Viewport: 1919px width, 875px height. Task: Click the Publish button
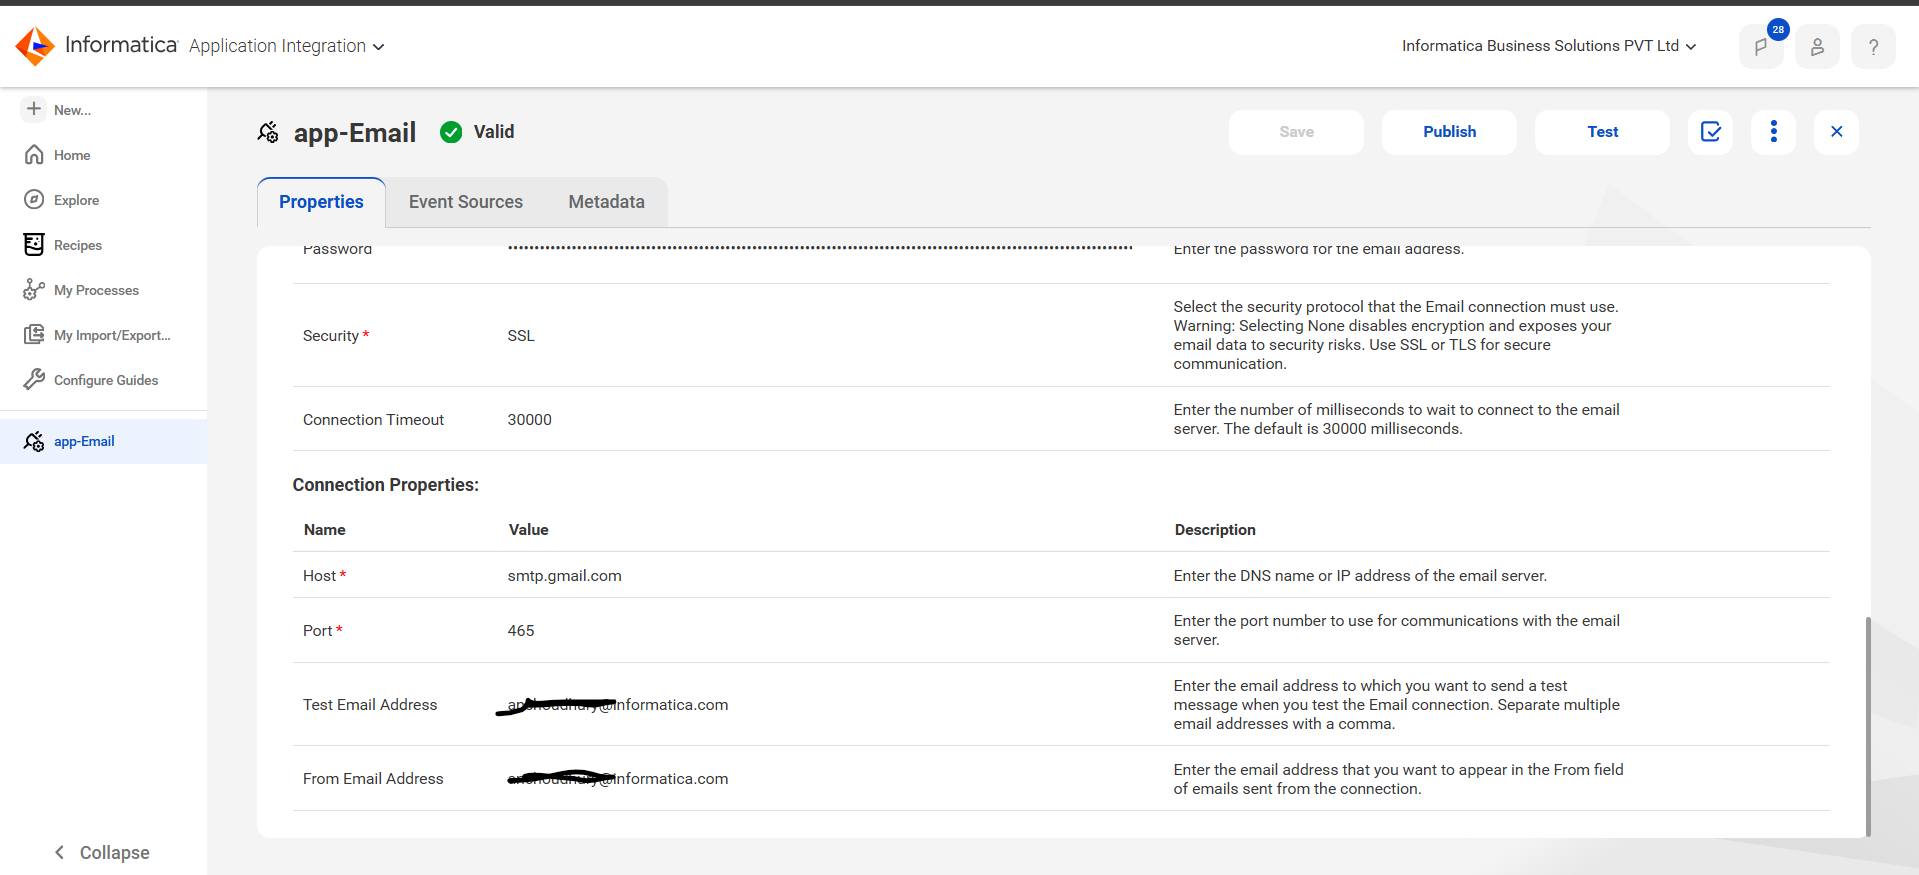(1449, 132)
